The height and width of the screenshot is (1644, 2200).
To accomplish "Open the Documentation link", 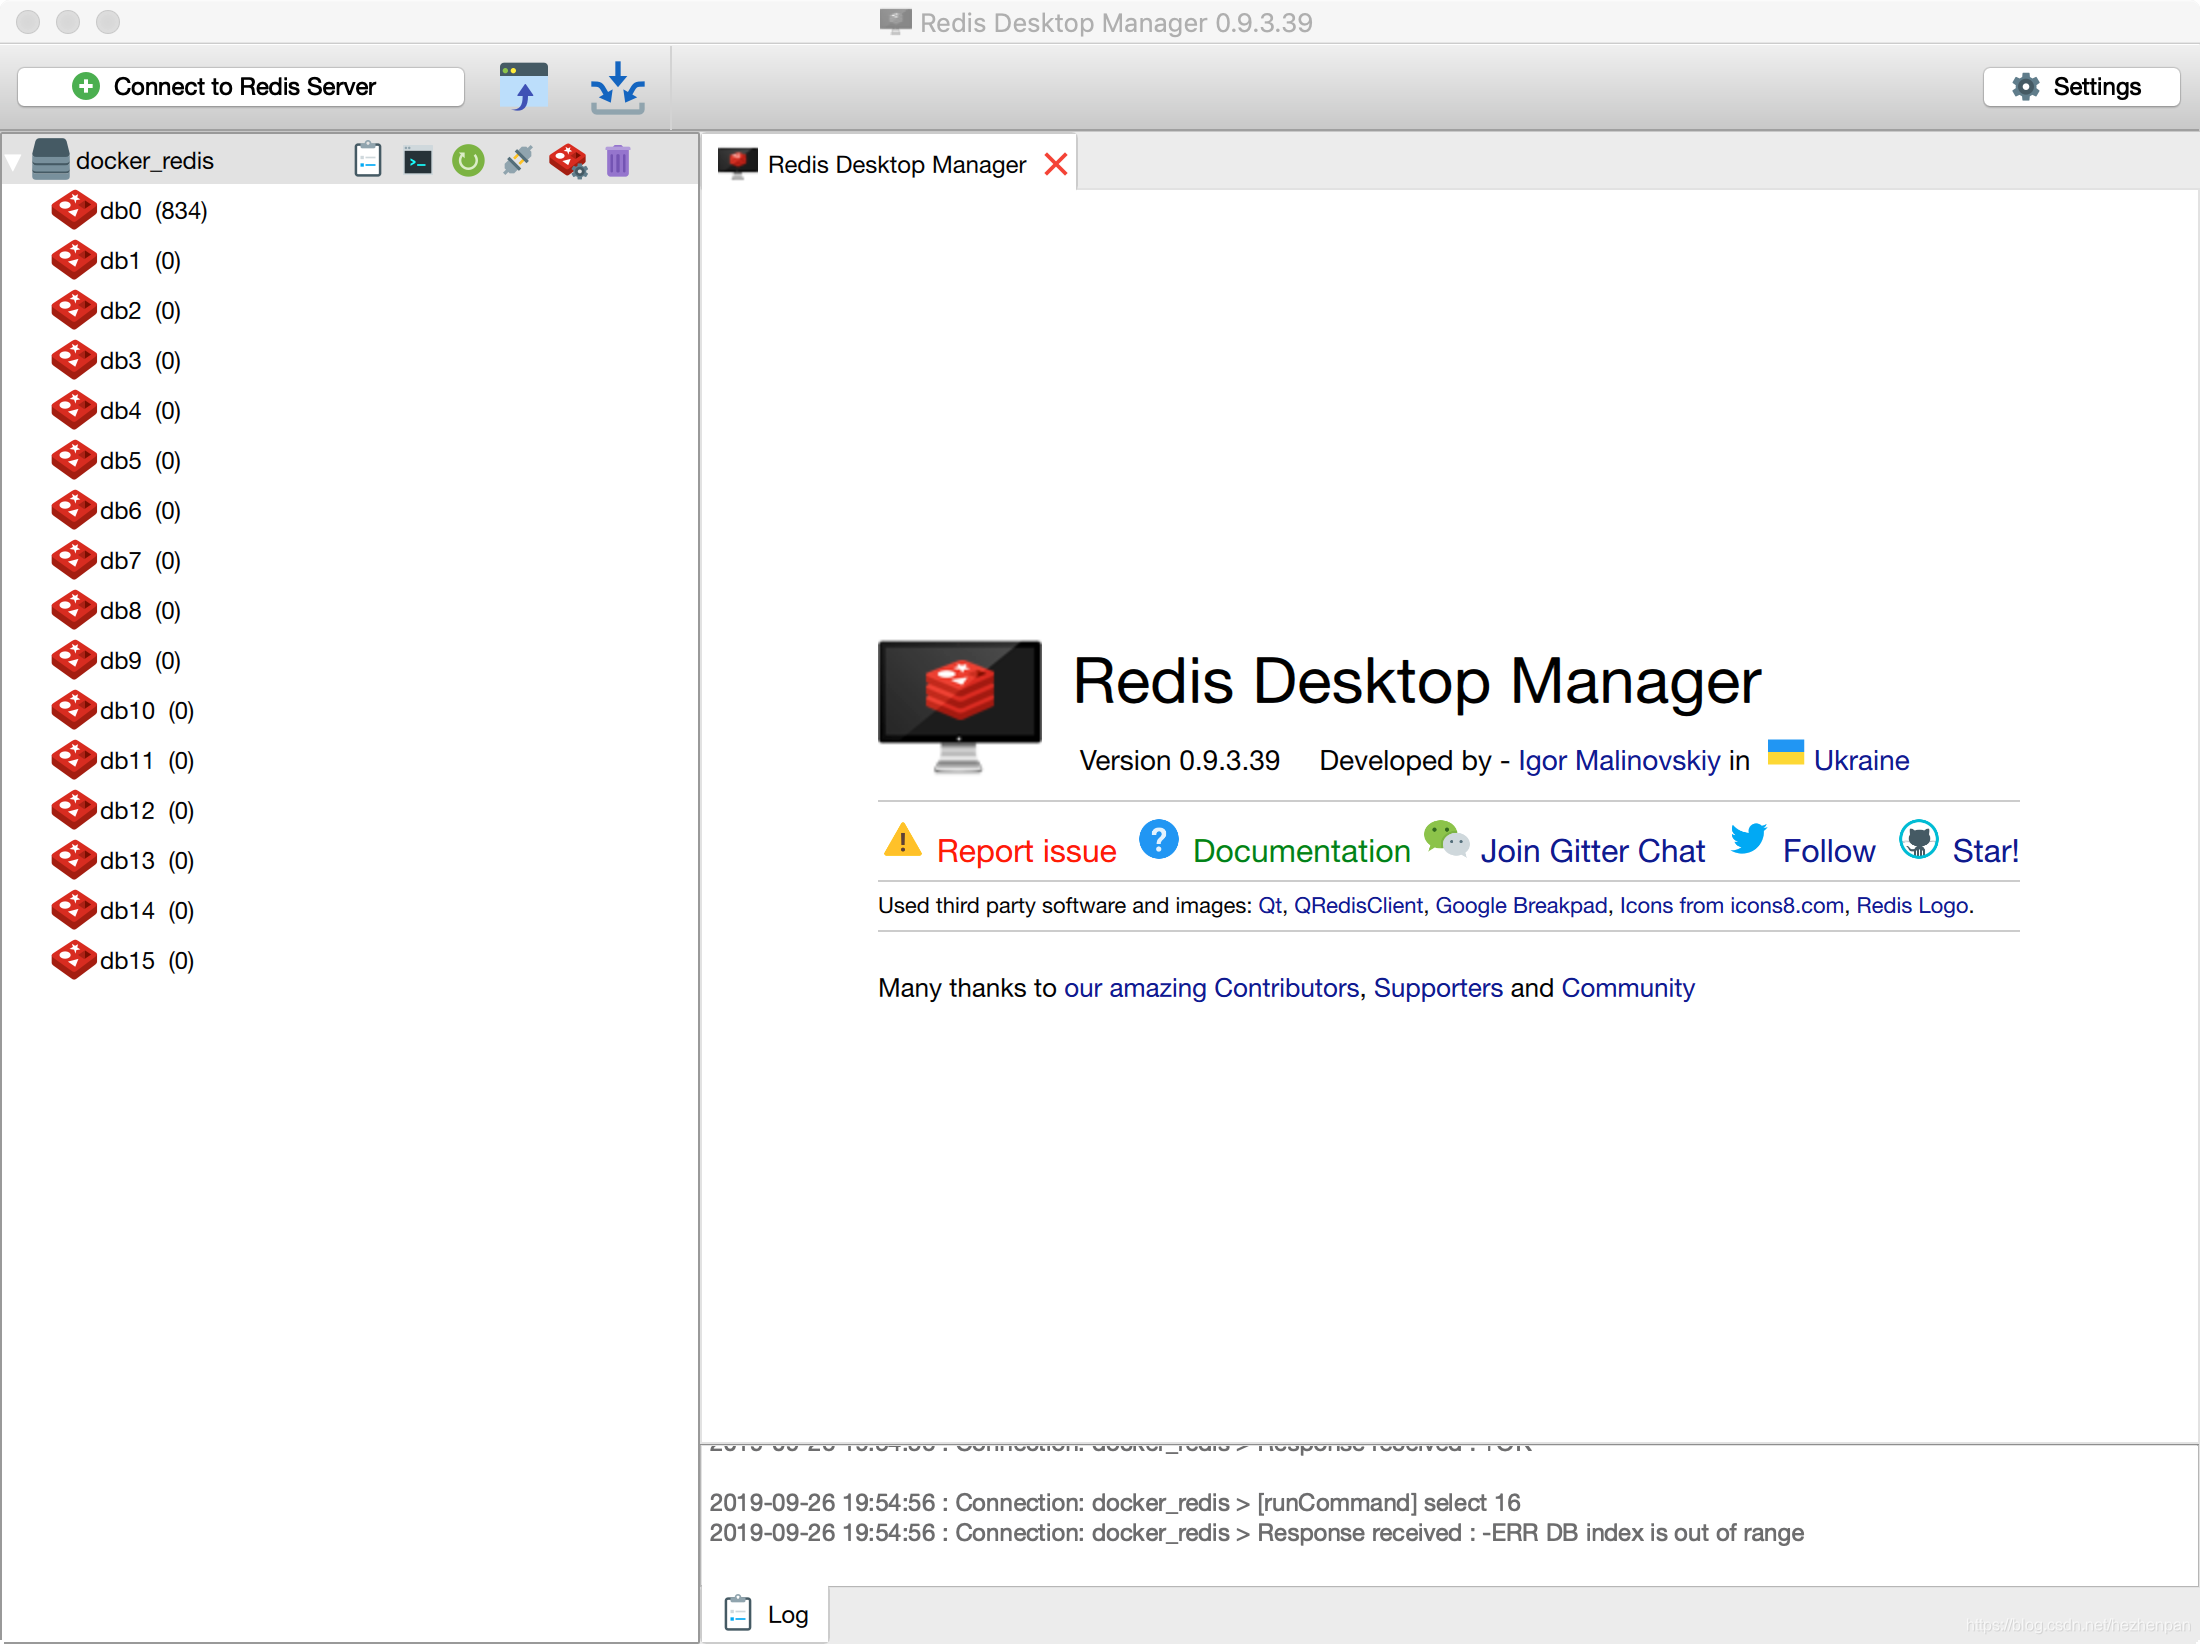I will click(1300, 850).
